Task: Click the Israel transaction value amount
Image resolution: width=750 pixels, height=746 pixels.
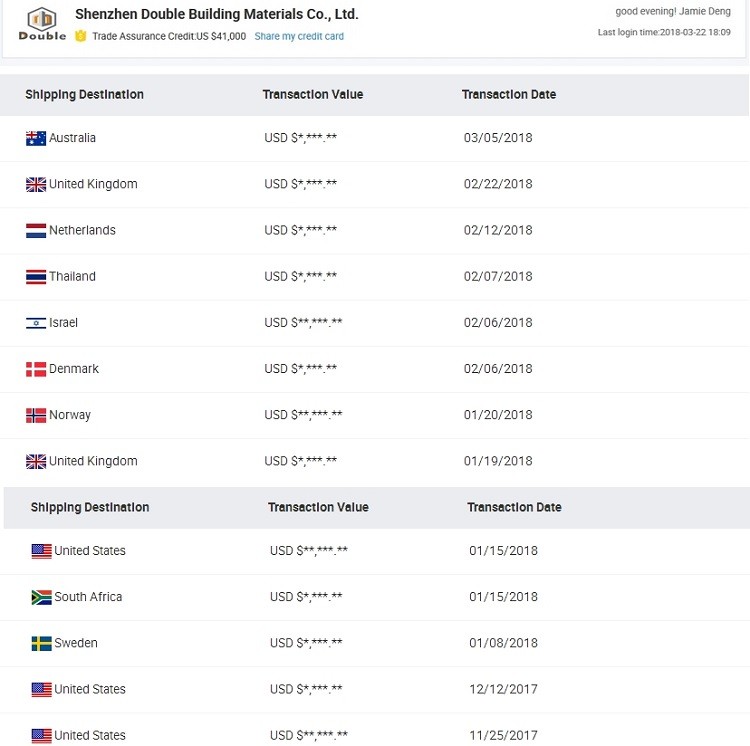Action: pos(303,323)
